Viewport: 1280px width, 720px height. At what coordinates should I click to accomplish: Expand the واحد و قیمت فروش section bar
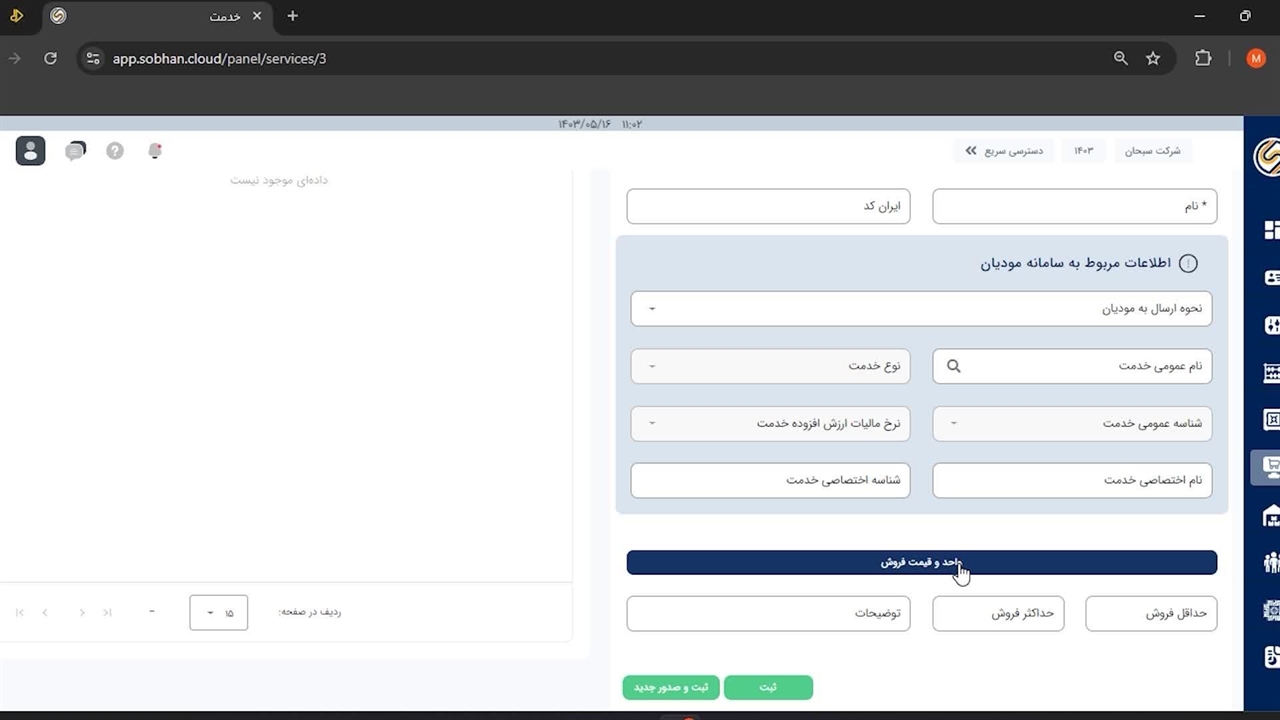click(921, 562)
